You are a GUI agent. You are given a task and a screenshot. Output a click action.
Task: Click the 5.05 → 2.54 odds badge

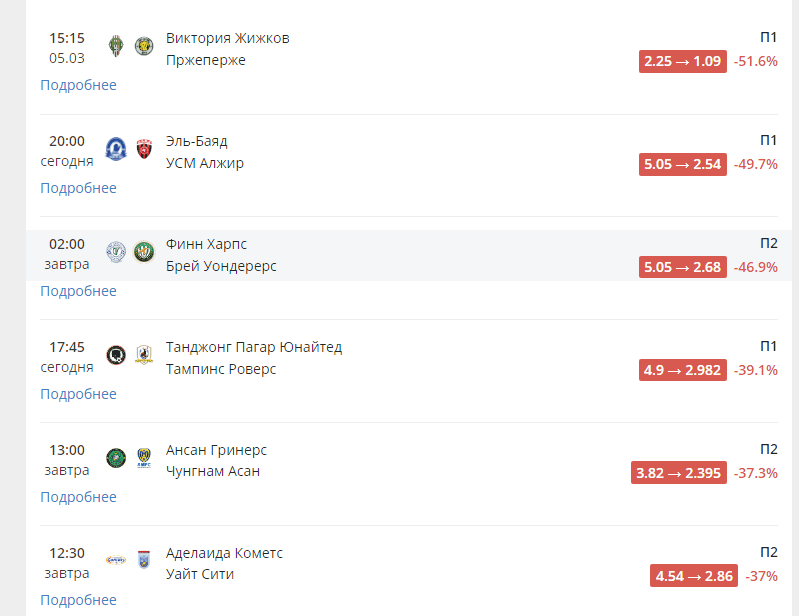coord(682,164)
